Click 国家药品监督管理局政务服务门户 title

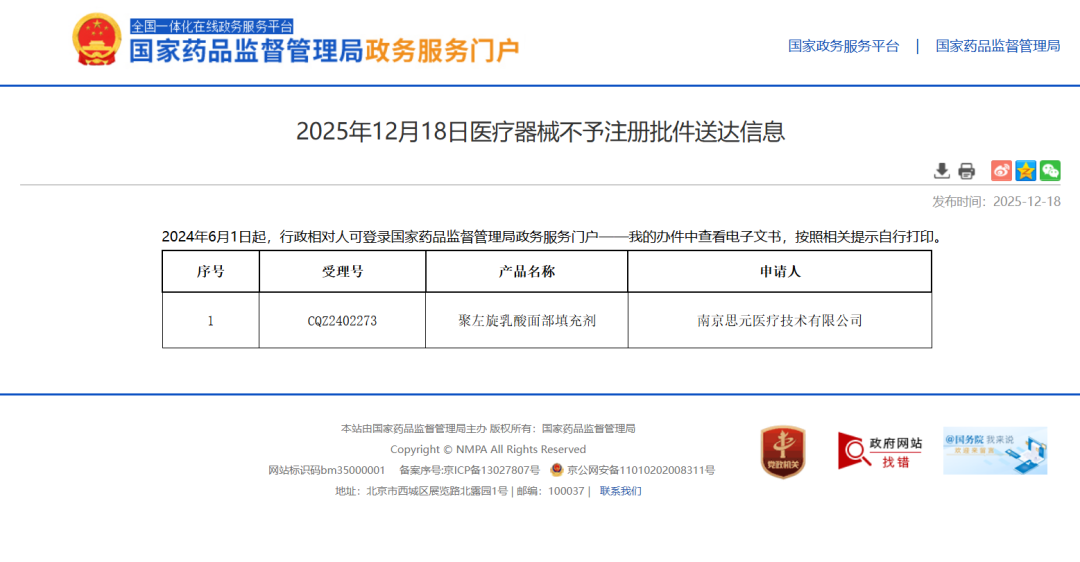tap(324, 51)
